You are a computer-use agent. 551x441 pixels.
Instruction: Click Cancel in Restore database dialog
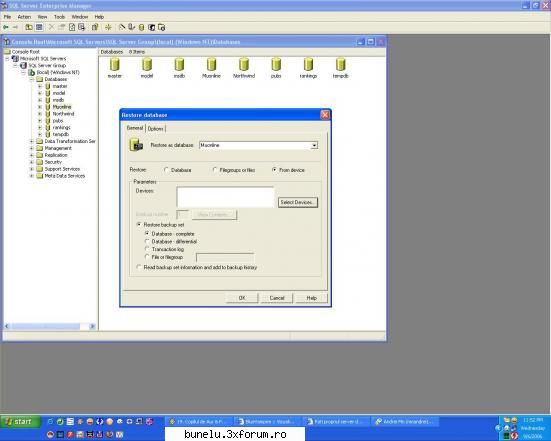pyautogui.click(x=277, y=298)
